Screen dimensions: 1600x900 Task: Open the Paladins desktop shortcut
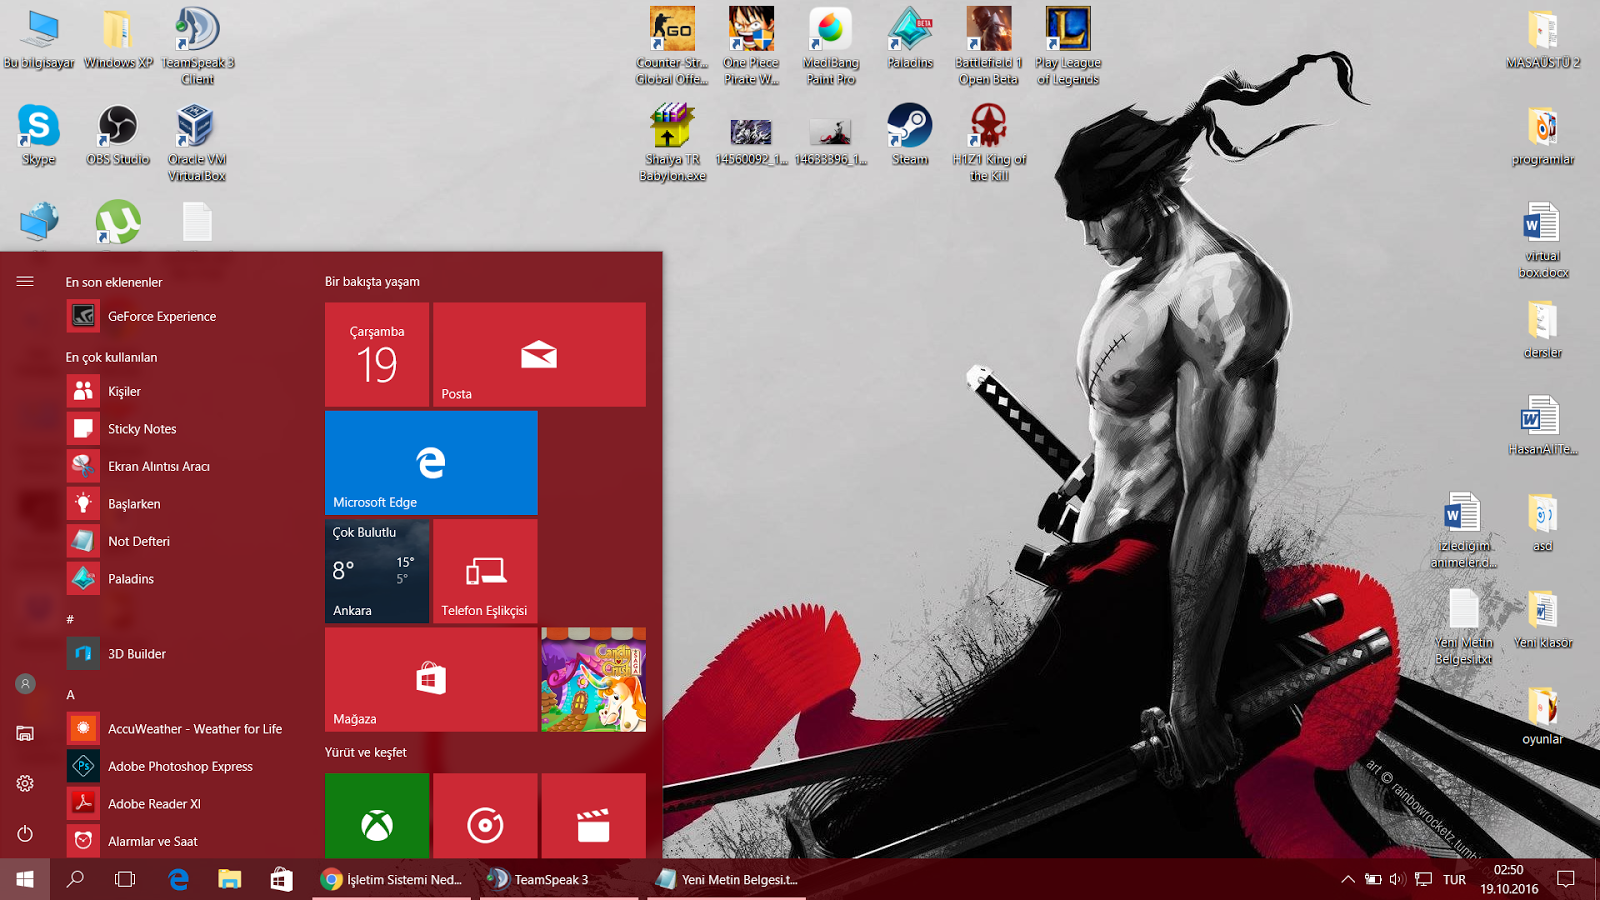pyautogui.click(x=910, y=38)
